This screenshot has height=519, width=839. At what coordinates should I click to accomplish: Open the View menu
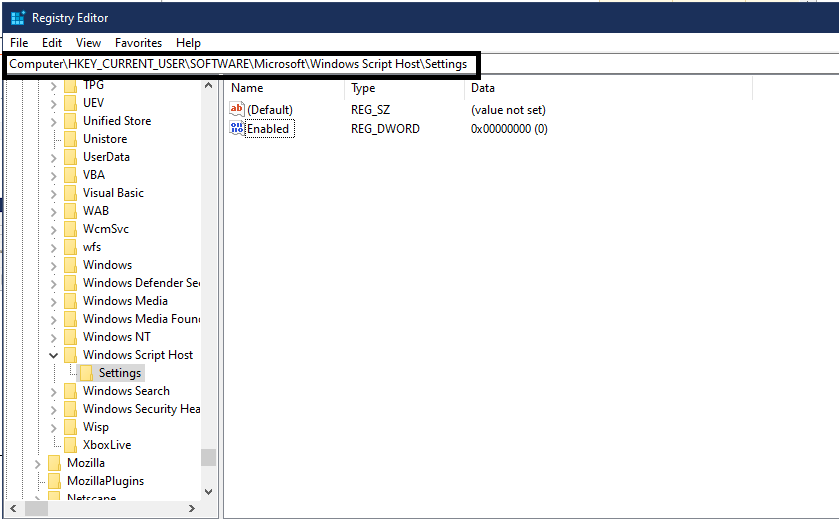[88, 43]
